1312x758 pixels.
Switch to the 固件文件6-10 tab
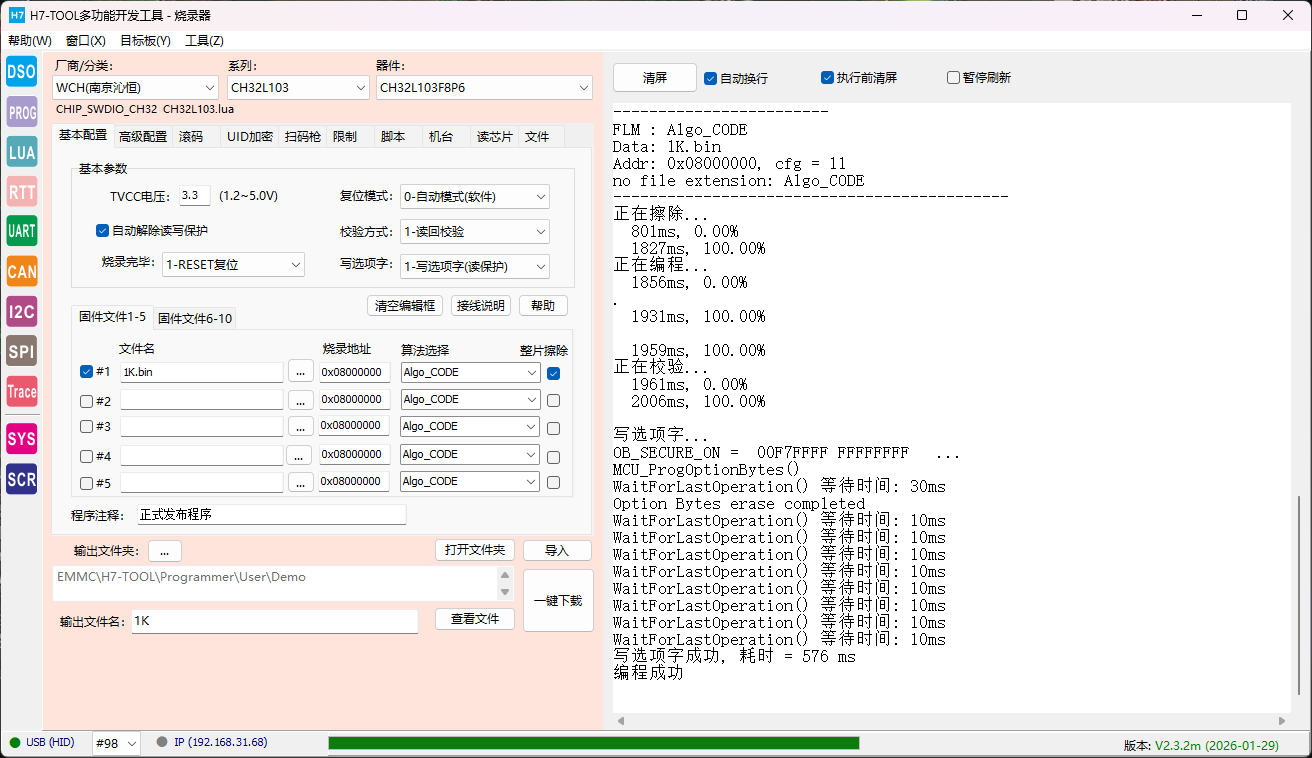click(195, 319)
